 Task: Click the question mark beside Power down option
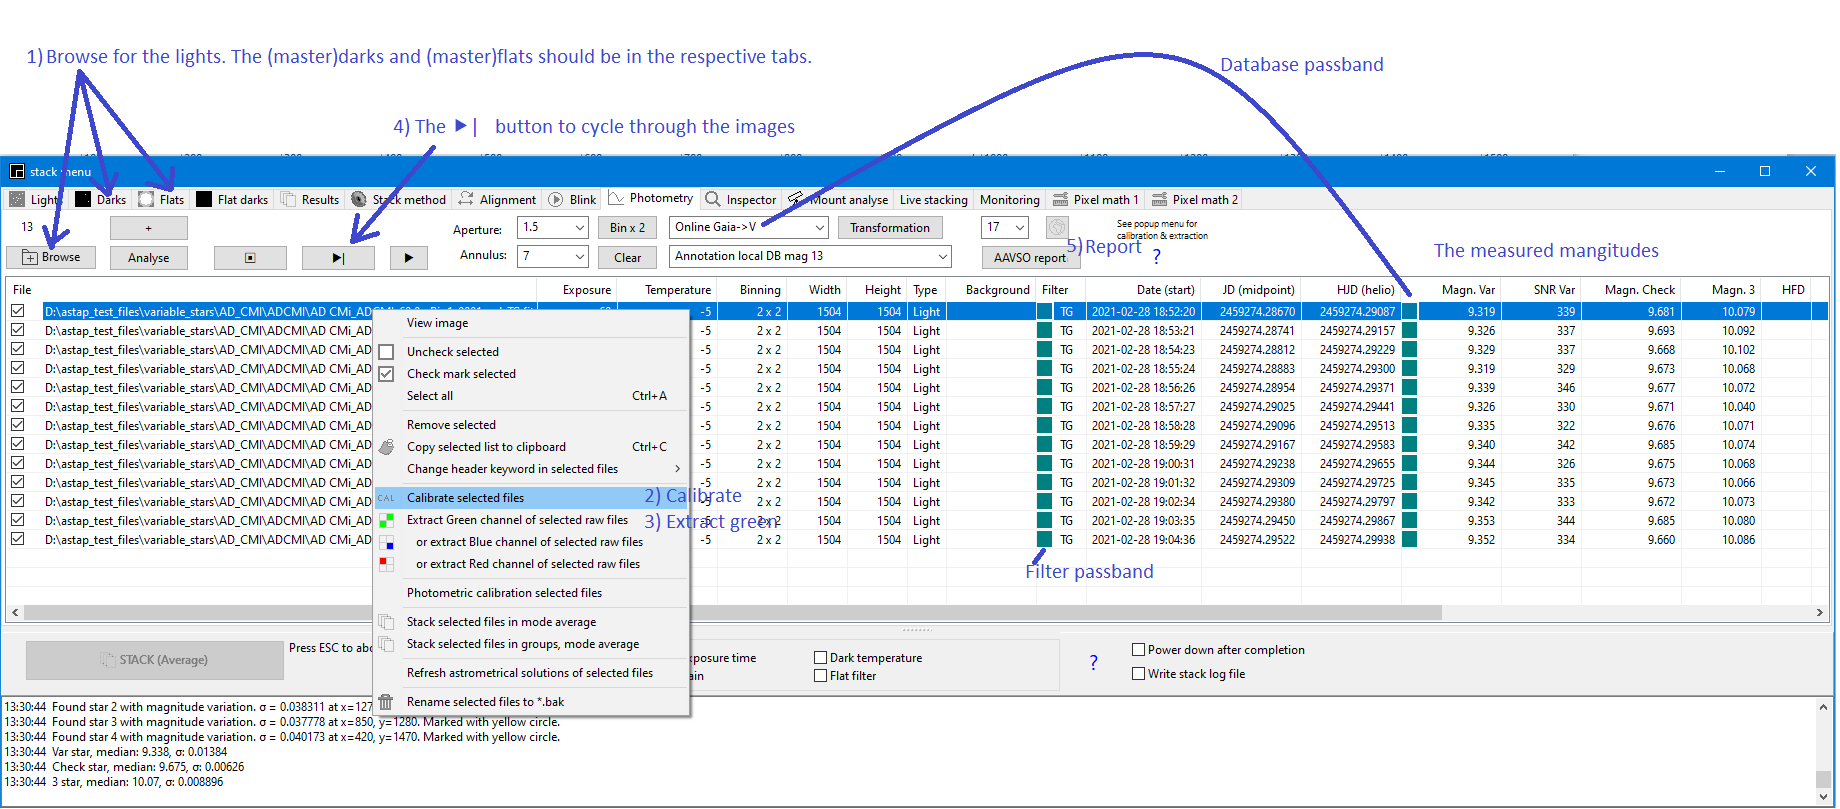(1093, 662)
